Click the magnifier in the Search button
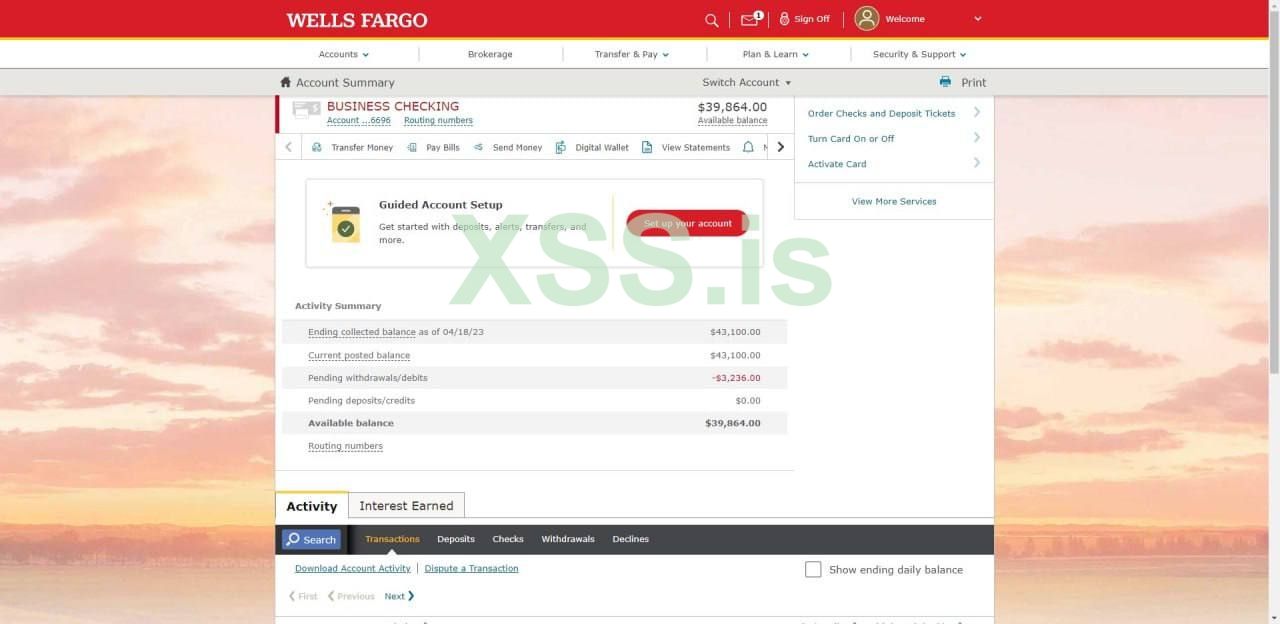 point(293,539)
